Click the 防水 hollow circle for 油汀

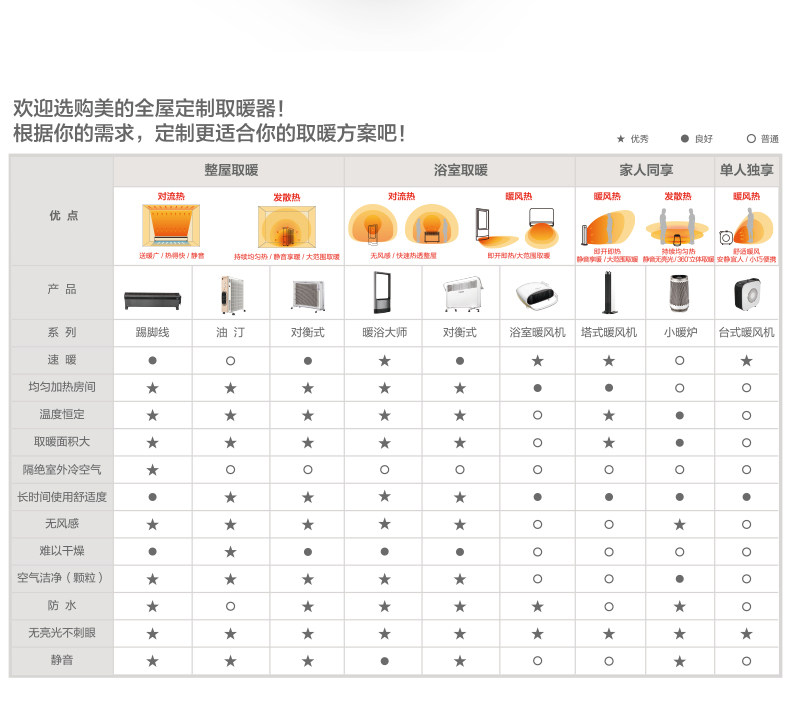[x=230, y=607]
